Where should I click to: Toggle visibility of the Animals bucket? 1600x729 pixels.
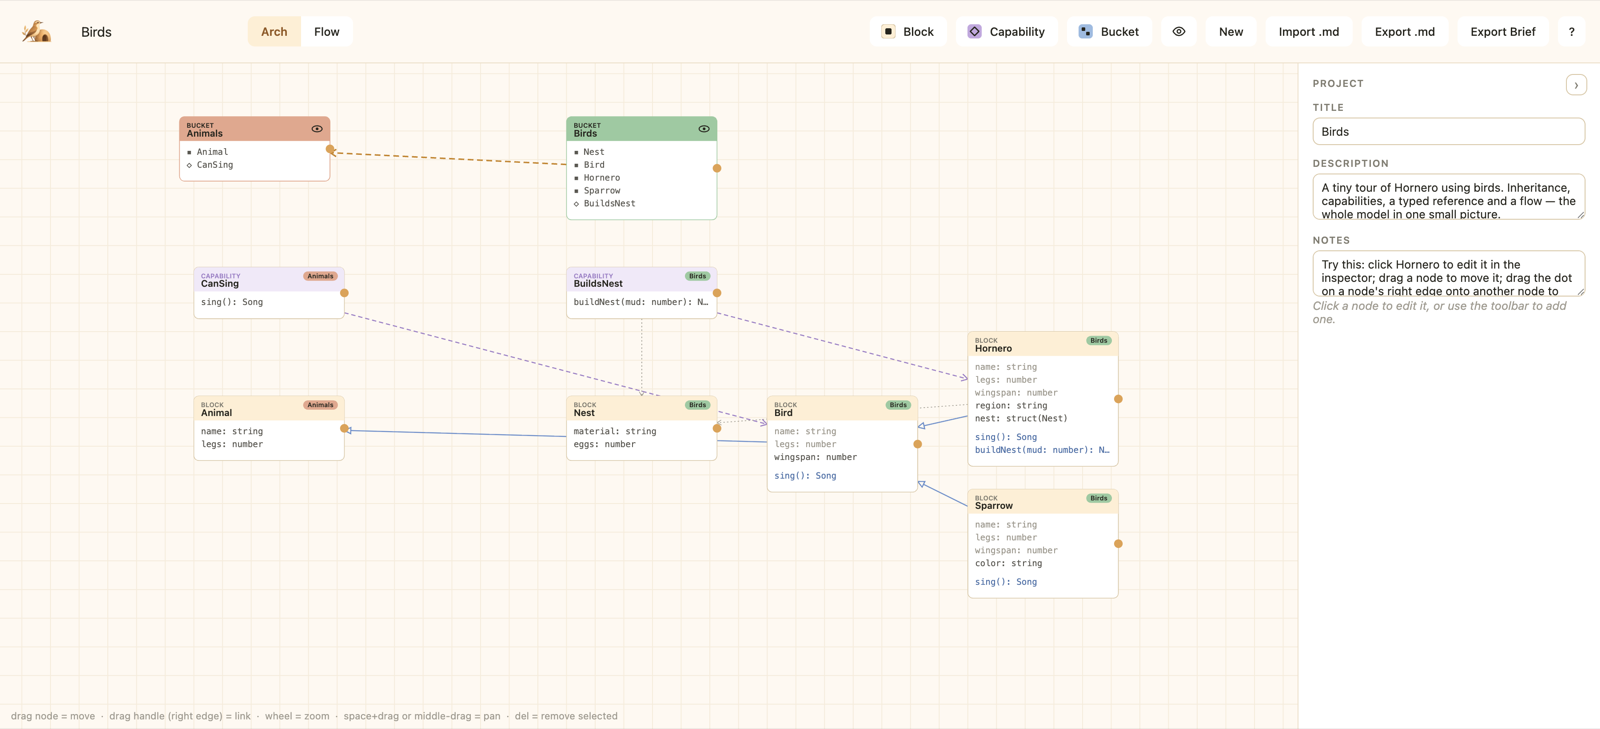tap(317, 129)
